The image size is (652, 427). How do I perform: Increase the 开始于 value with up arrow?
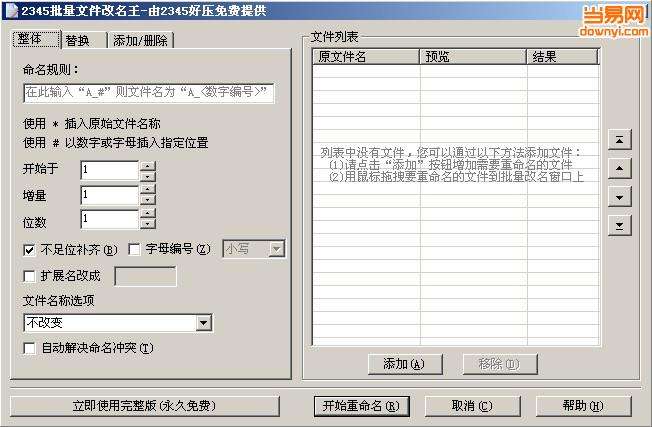148,166
